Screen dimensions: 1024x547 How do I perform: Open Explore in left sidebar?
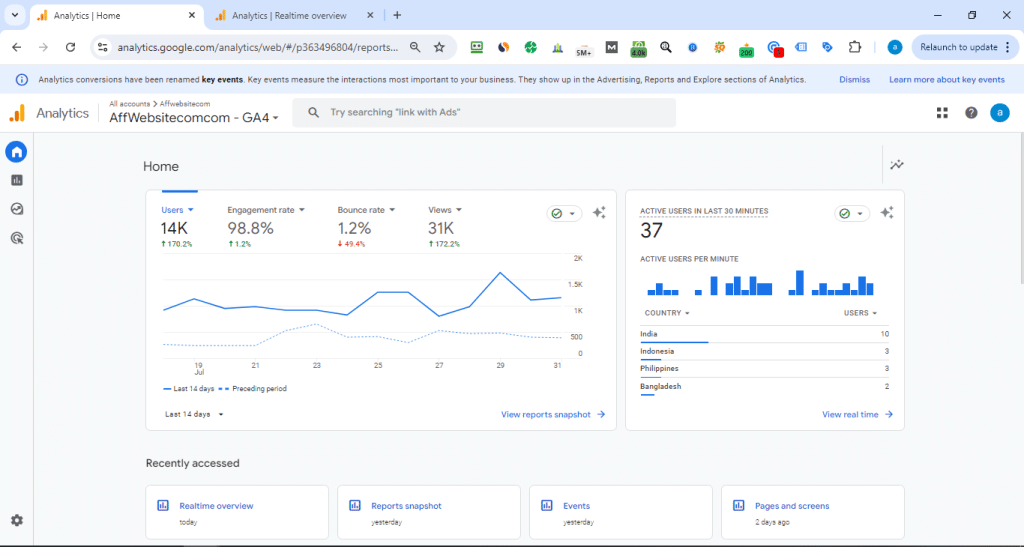(x=16, y=209)
